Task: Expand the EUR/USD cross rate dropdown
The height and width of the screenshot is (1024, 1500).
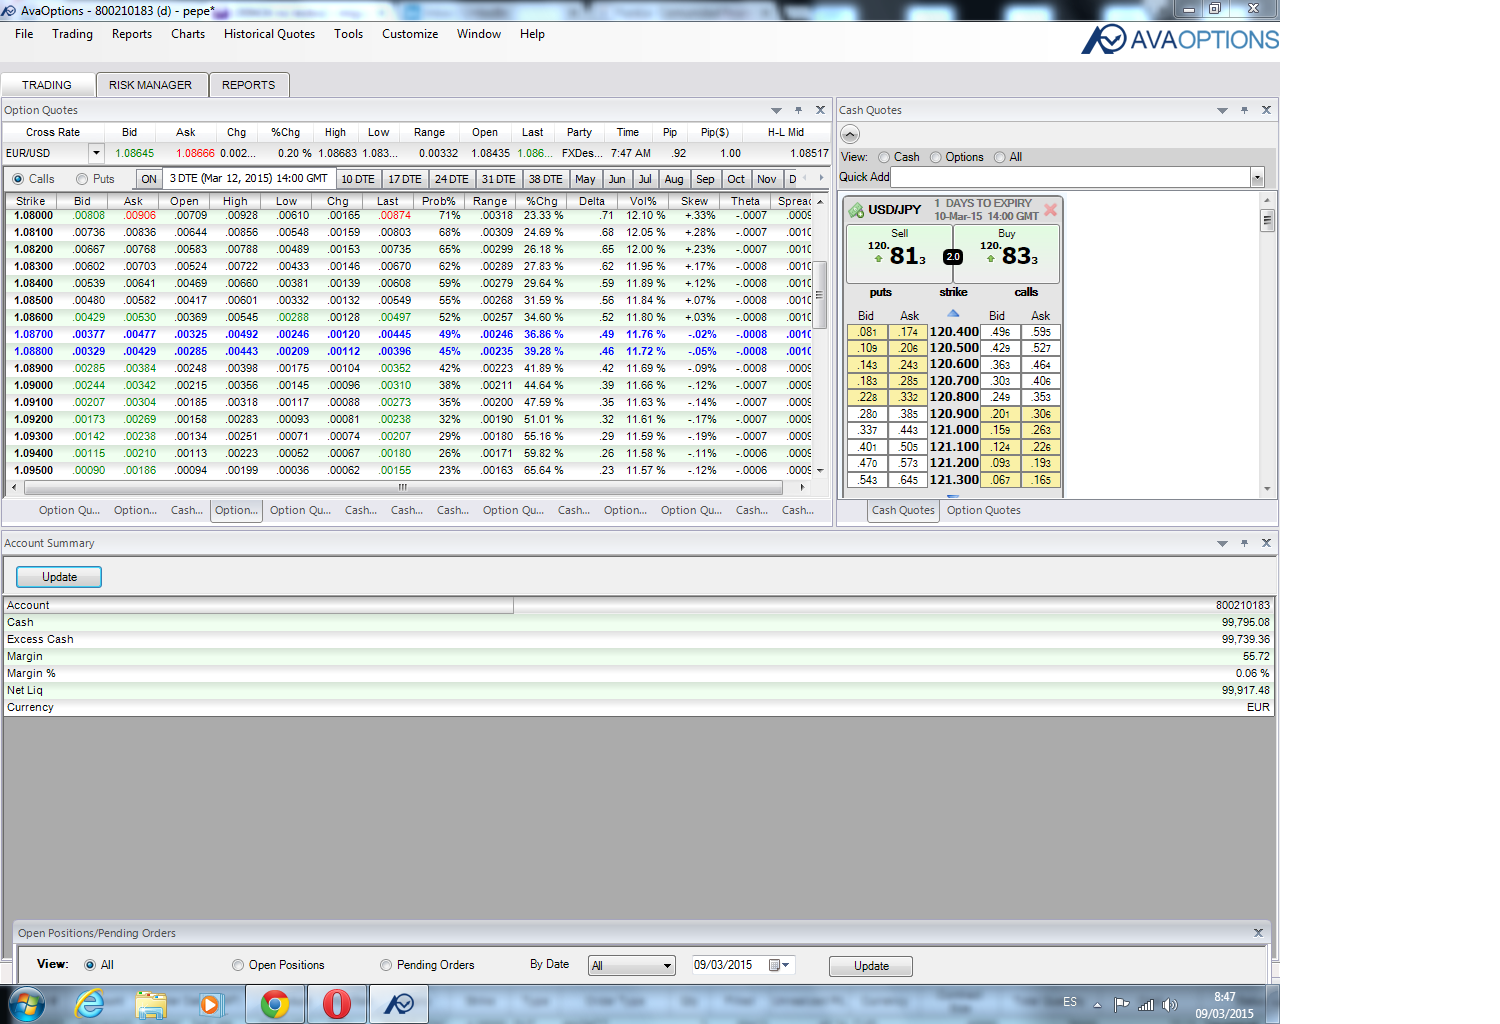Action: (96, 153)
